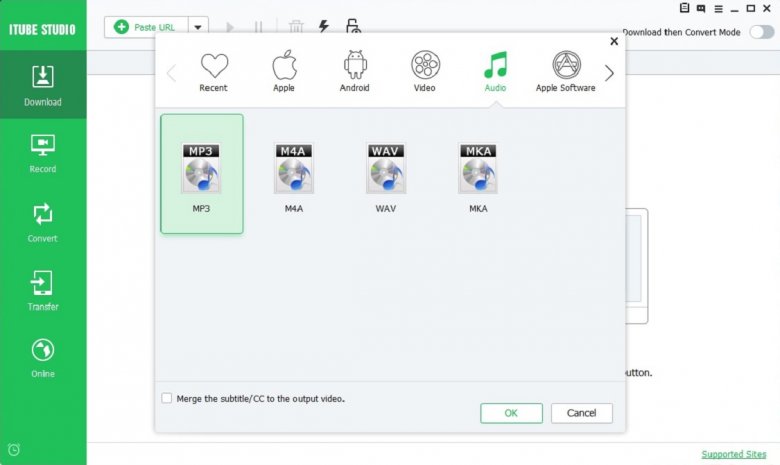Click the lightning turbo mode icon
Image resolution: width=780 pixels, height=465 pixels.
tap(324, 26)
